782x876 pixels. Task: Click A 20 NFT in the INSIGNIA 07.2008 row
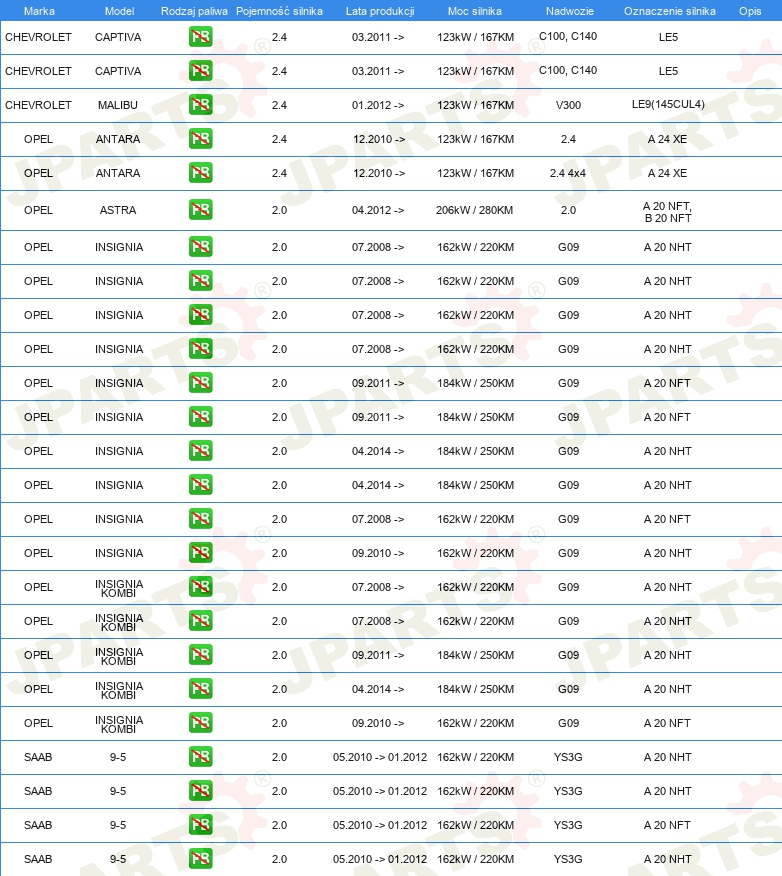[667, 519]
